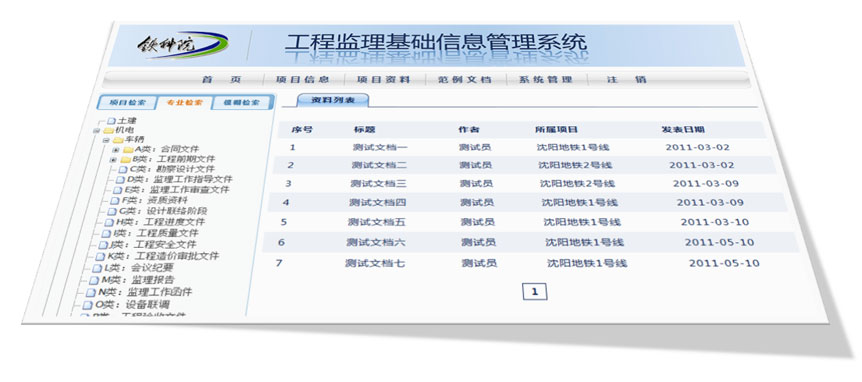Click the folder icon of B类：工程前期文件

(125, 159)
